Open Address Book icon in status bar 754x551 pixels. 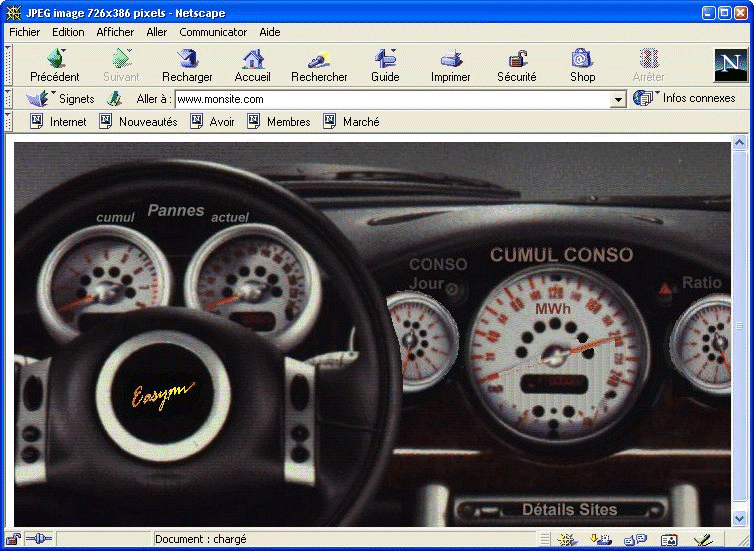[669, 540]
